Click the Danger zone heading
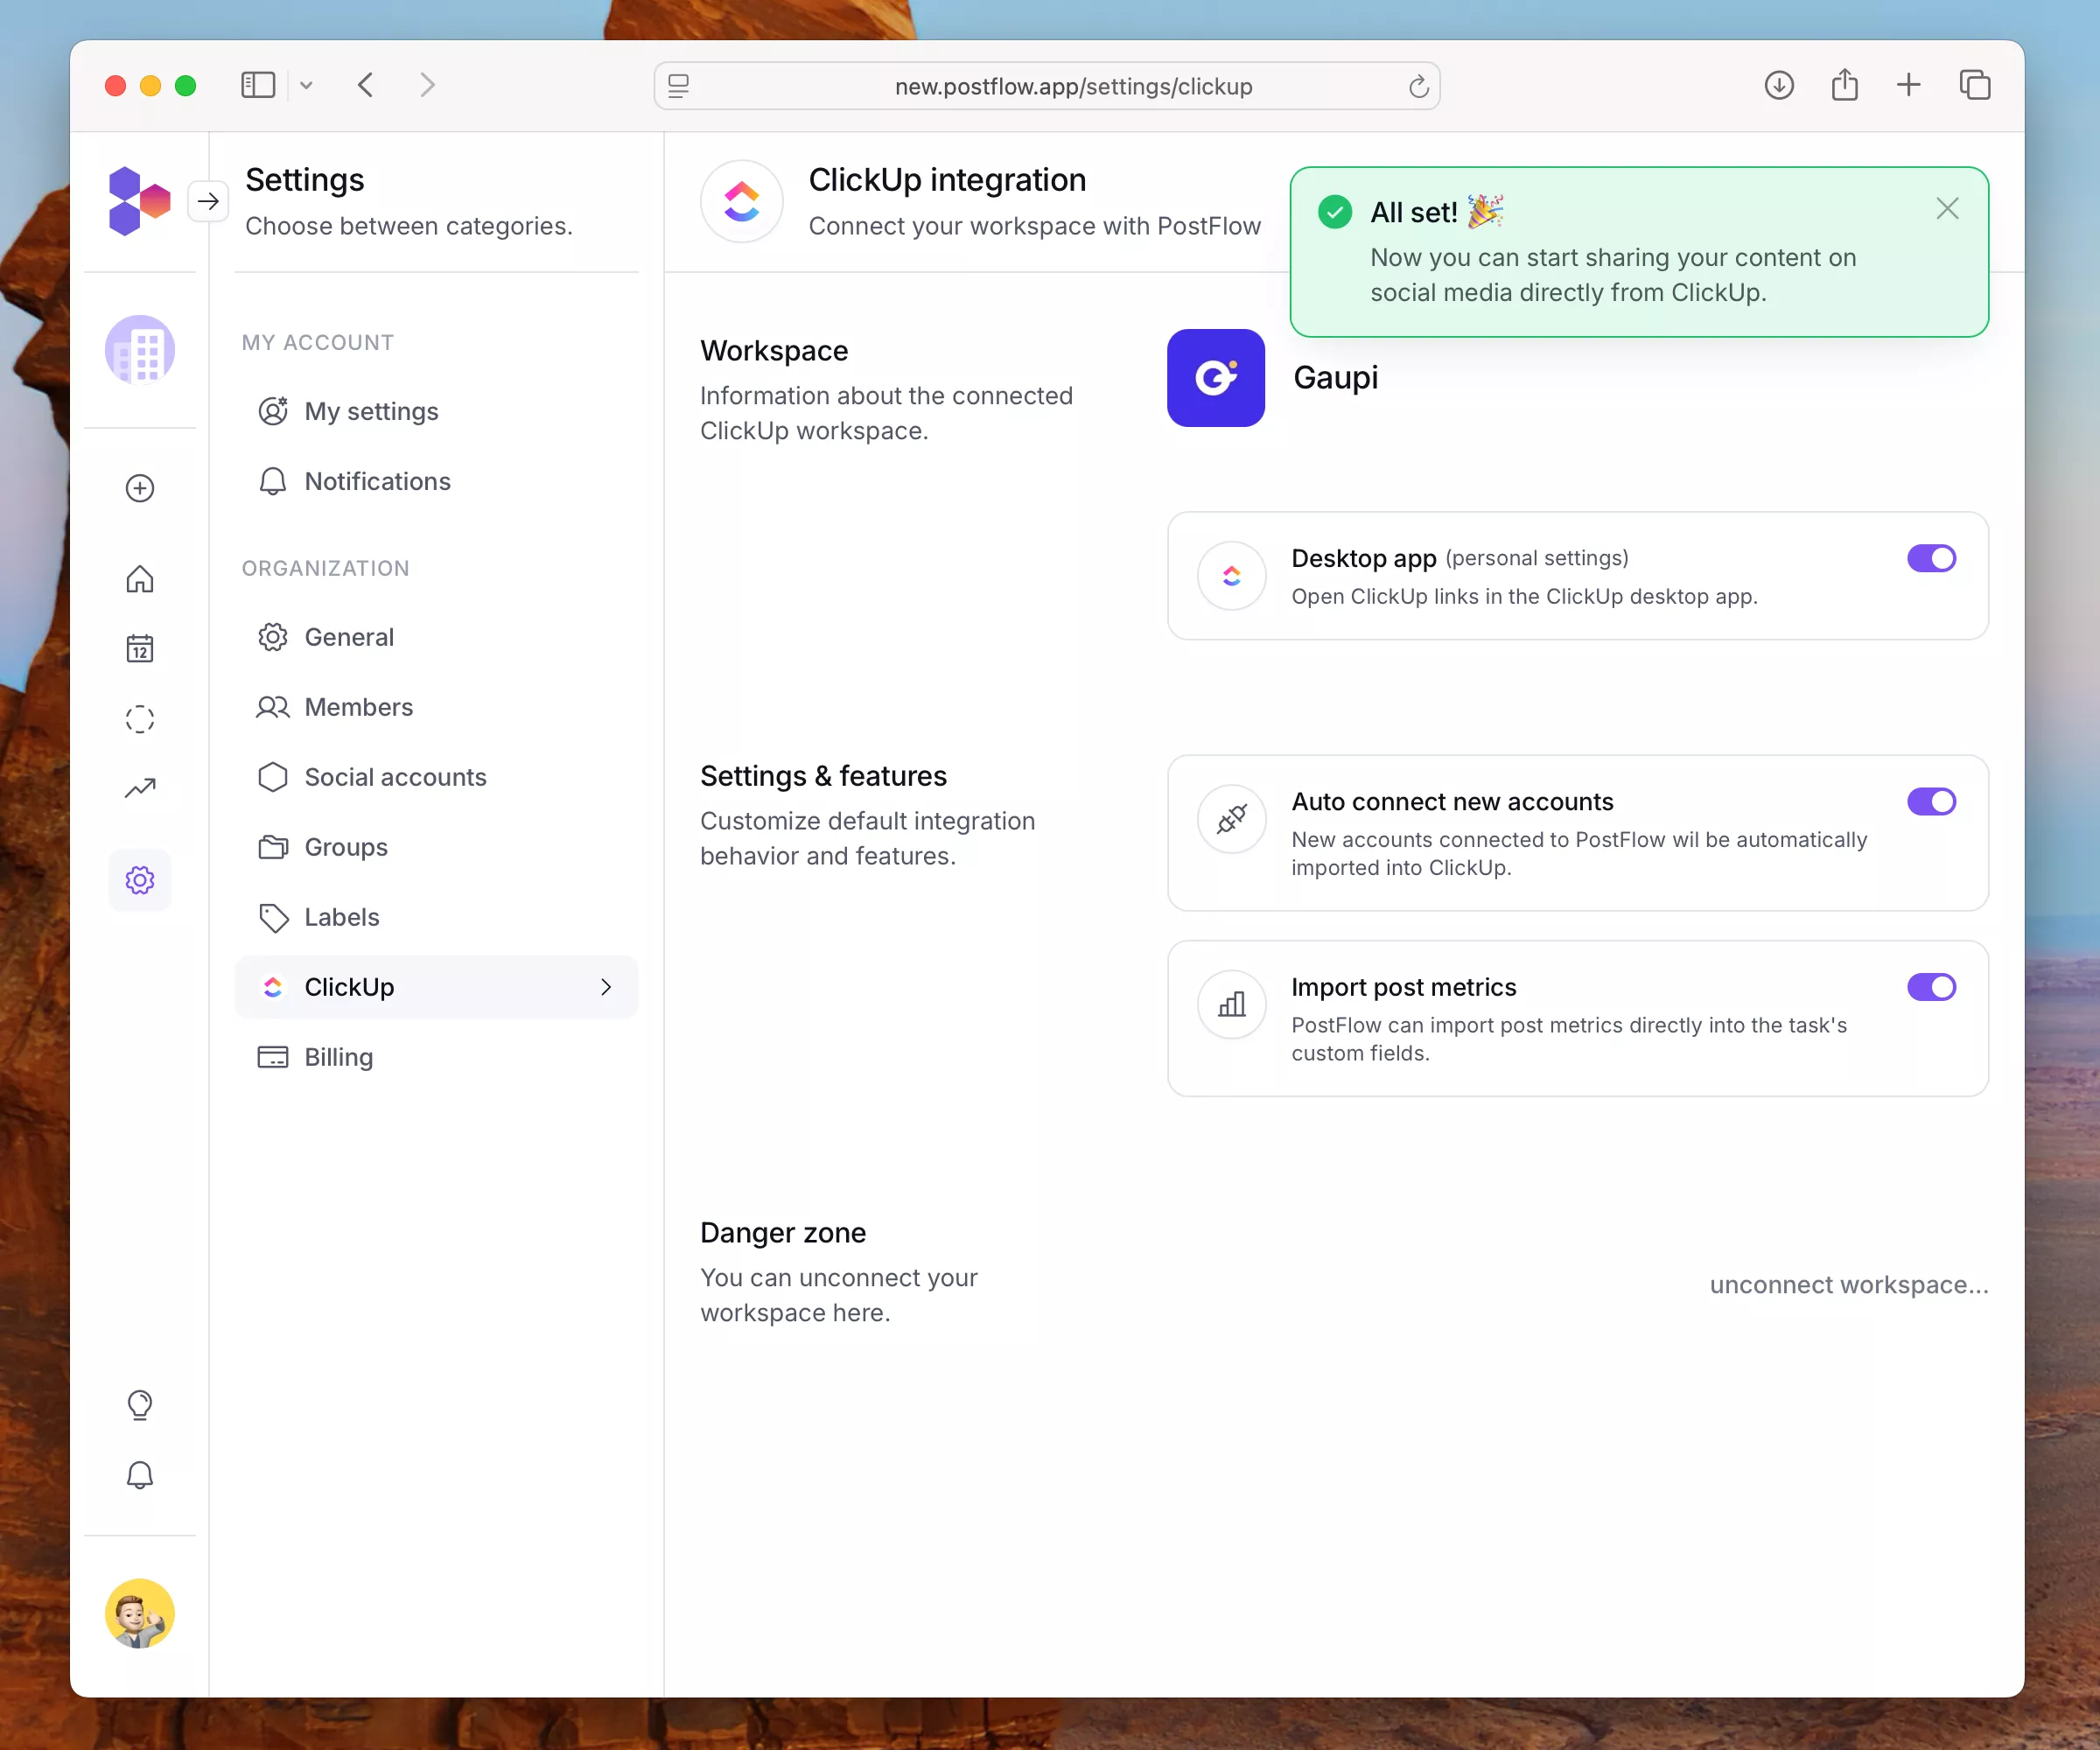2100x1750 pixels. click(x=783, y=1233)
